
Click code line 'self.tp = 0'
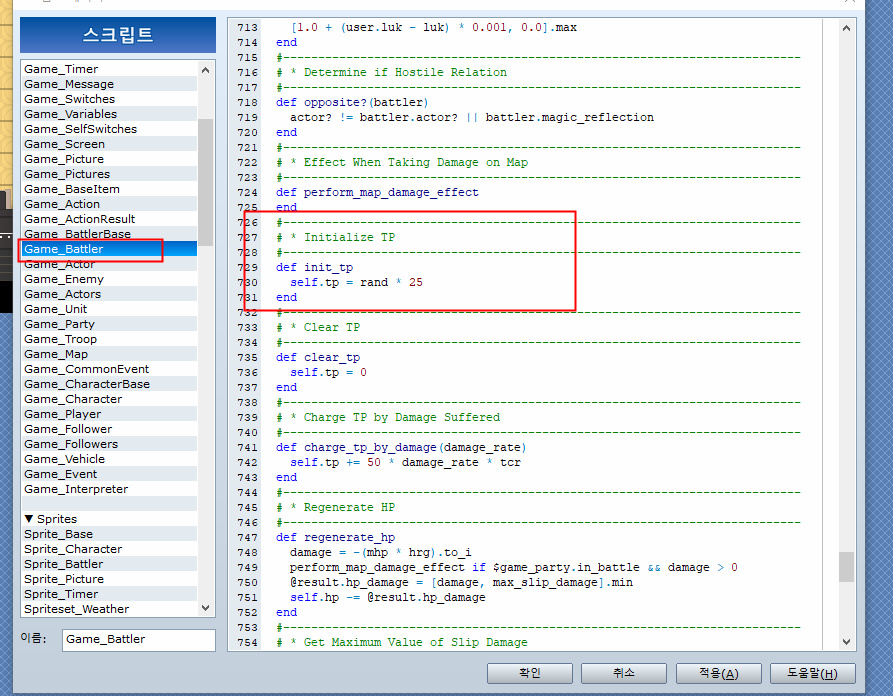pyautogui.click(x=329, y=372)
